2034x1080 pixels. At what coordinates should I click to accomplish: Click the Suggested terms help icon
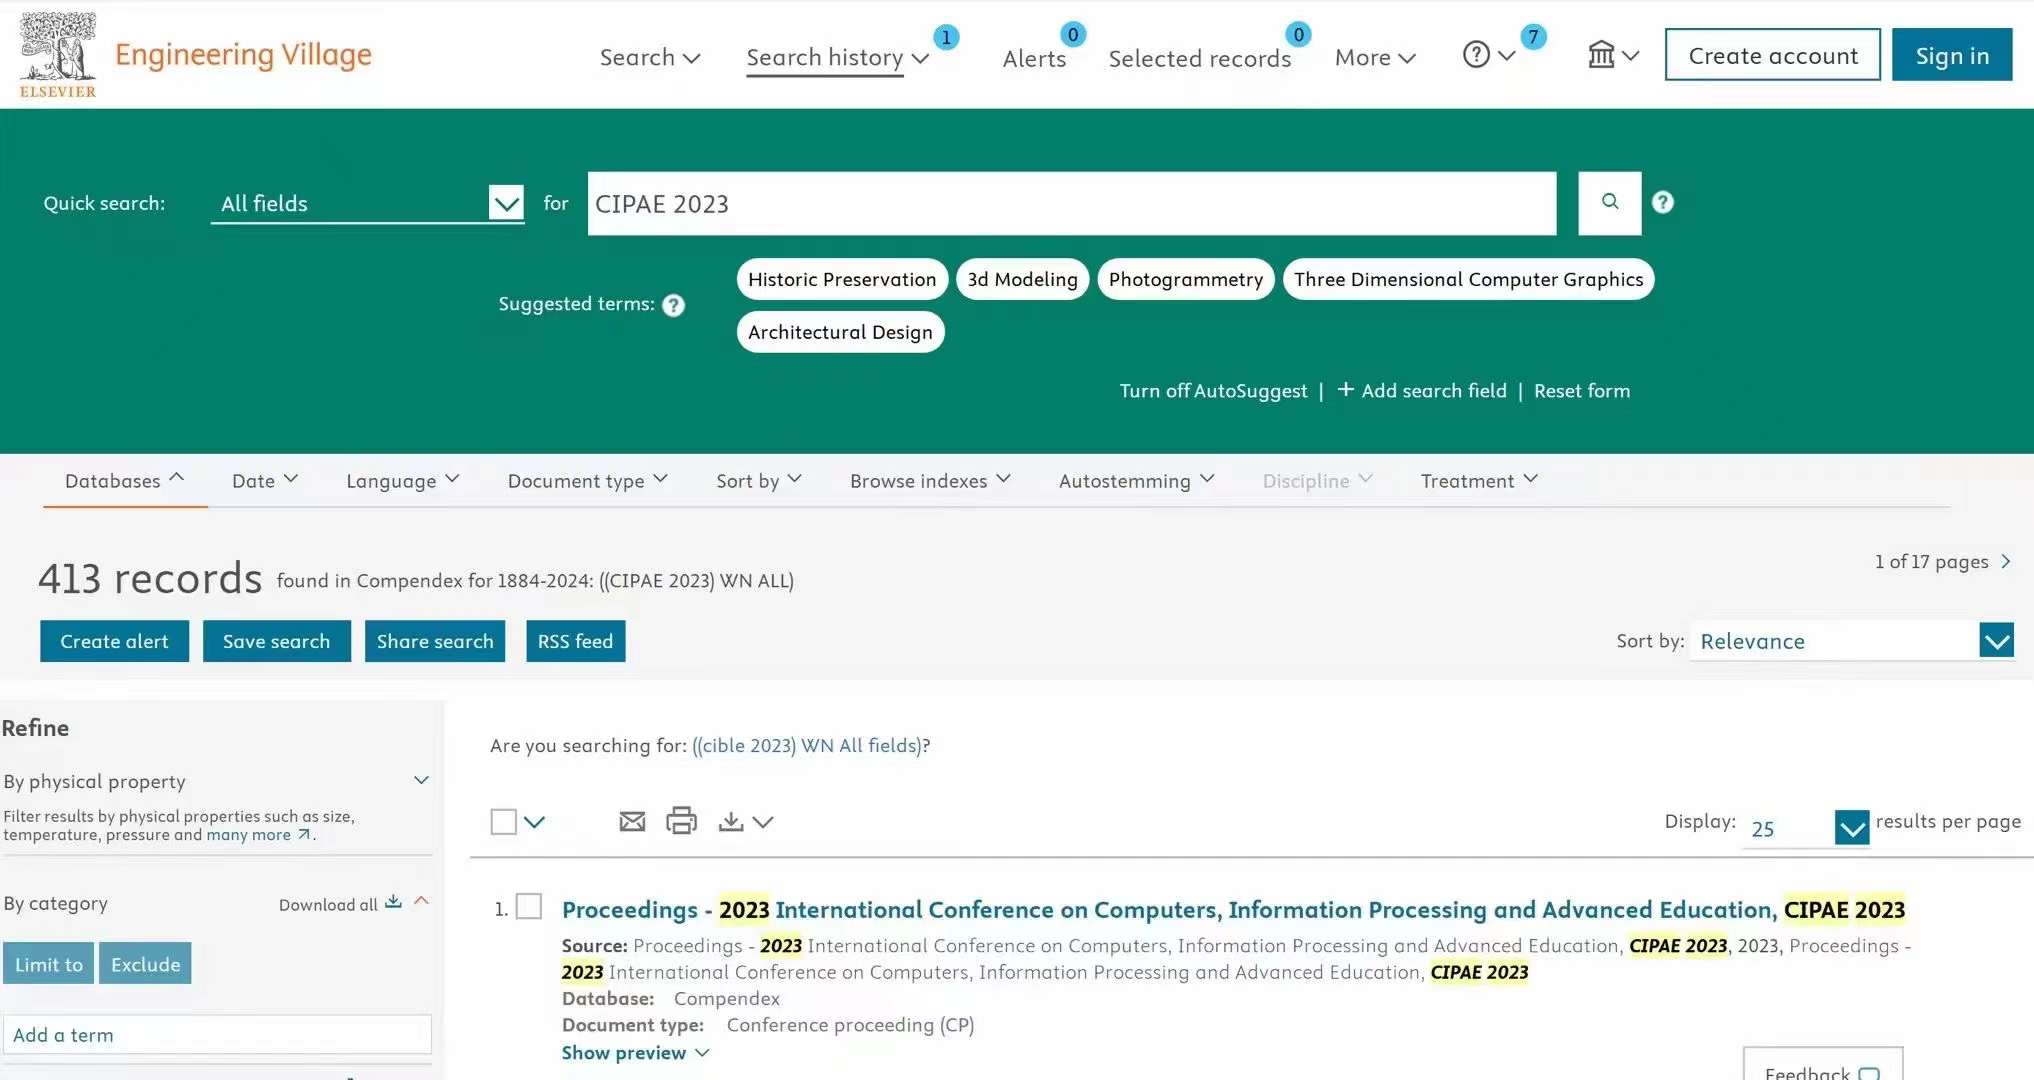coord(674,305)
